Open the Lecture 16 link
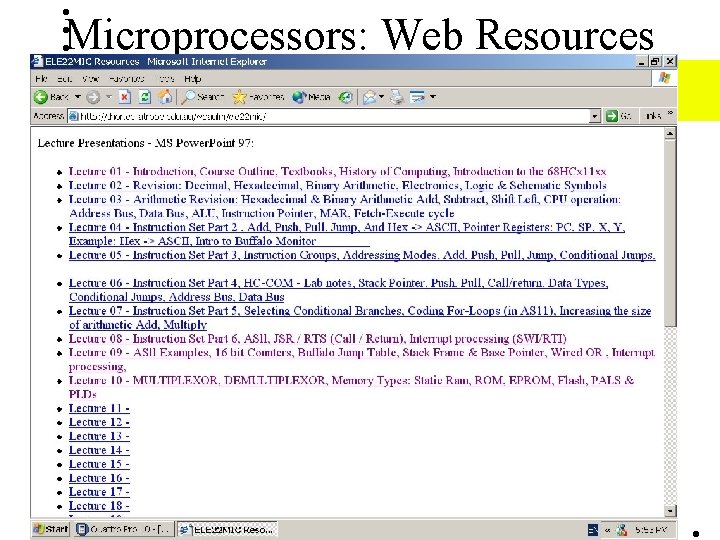The width and height of the screenshot is (720, 540). (x=99, y=478)
